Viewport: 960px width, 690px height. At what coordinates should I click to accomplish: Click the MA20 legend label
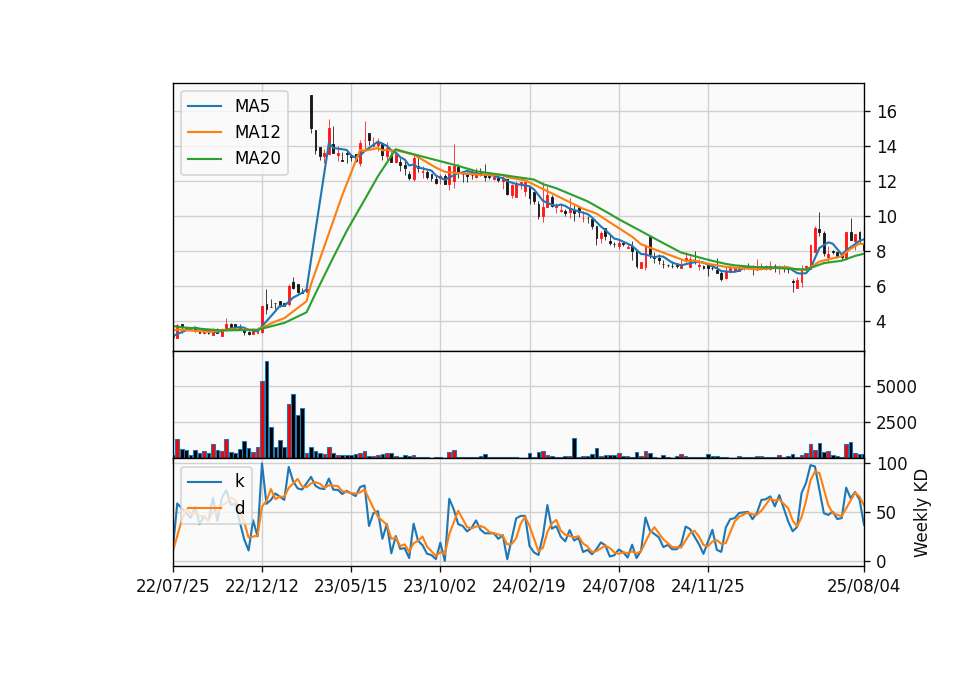click(x=257, y=158)
